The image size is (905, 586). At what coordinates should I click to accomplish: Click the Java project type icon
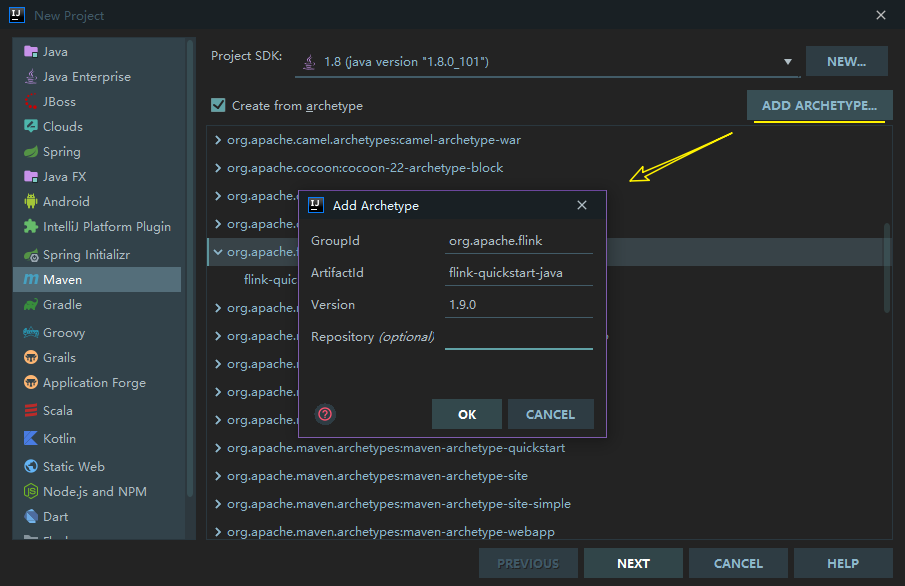point(31,52)
